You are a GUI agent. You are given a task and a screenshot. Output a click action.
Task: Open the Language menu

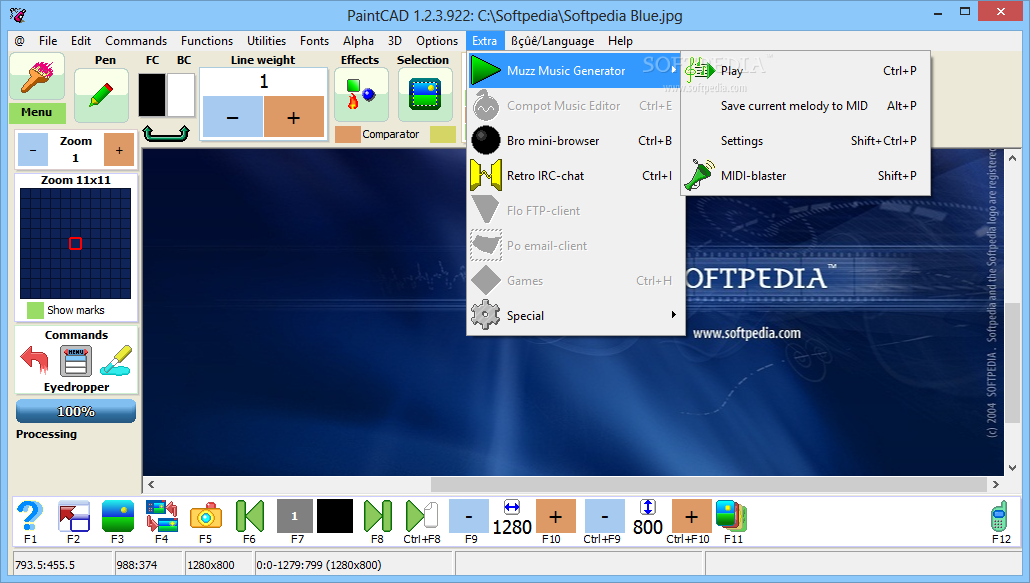[x=552, y=41]
